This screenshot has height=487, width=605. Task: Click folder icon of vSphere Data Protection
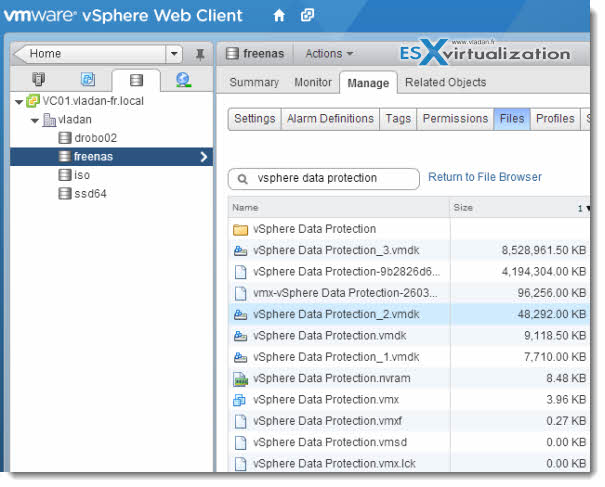240,230
